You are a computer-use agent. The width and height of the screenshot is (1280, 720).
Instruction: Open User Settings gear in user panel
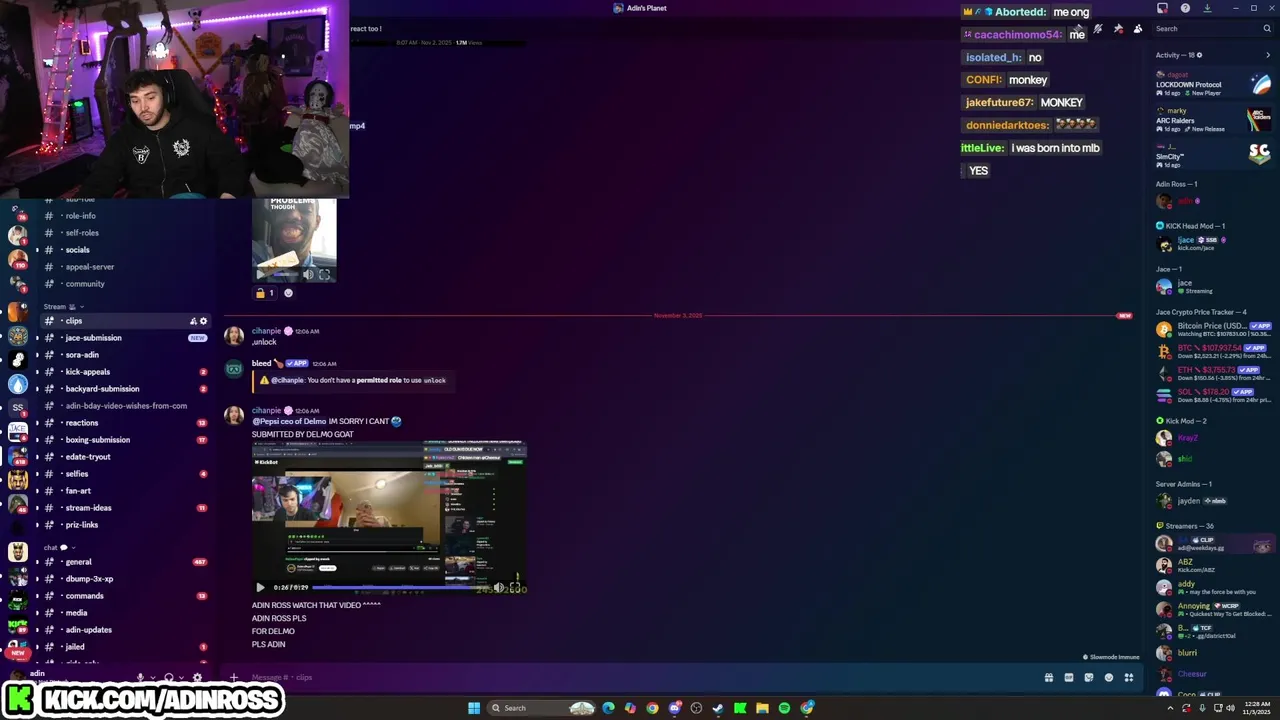[x=197, y=677]
